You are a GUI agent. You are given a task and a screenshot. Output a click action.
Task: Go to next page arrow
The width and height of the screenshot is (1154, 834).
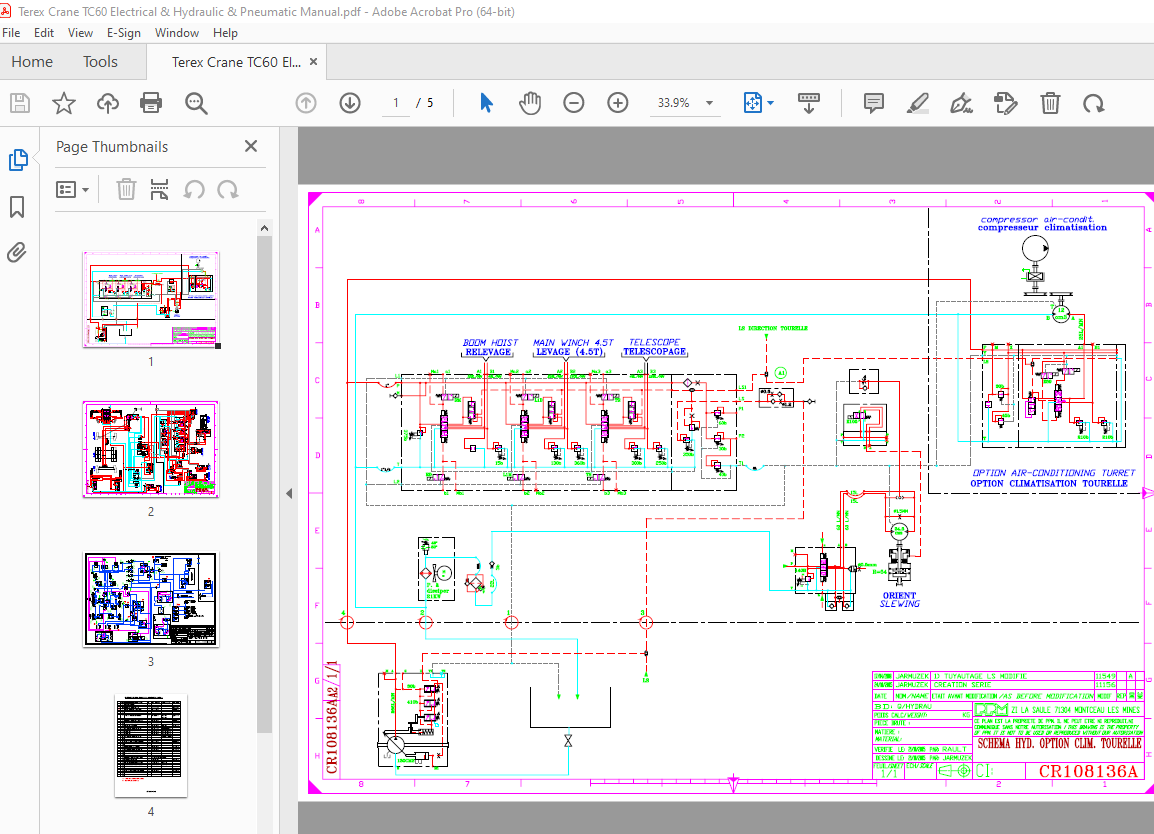pos(350,103)
